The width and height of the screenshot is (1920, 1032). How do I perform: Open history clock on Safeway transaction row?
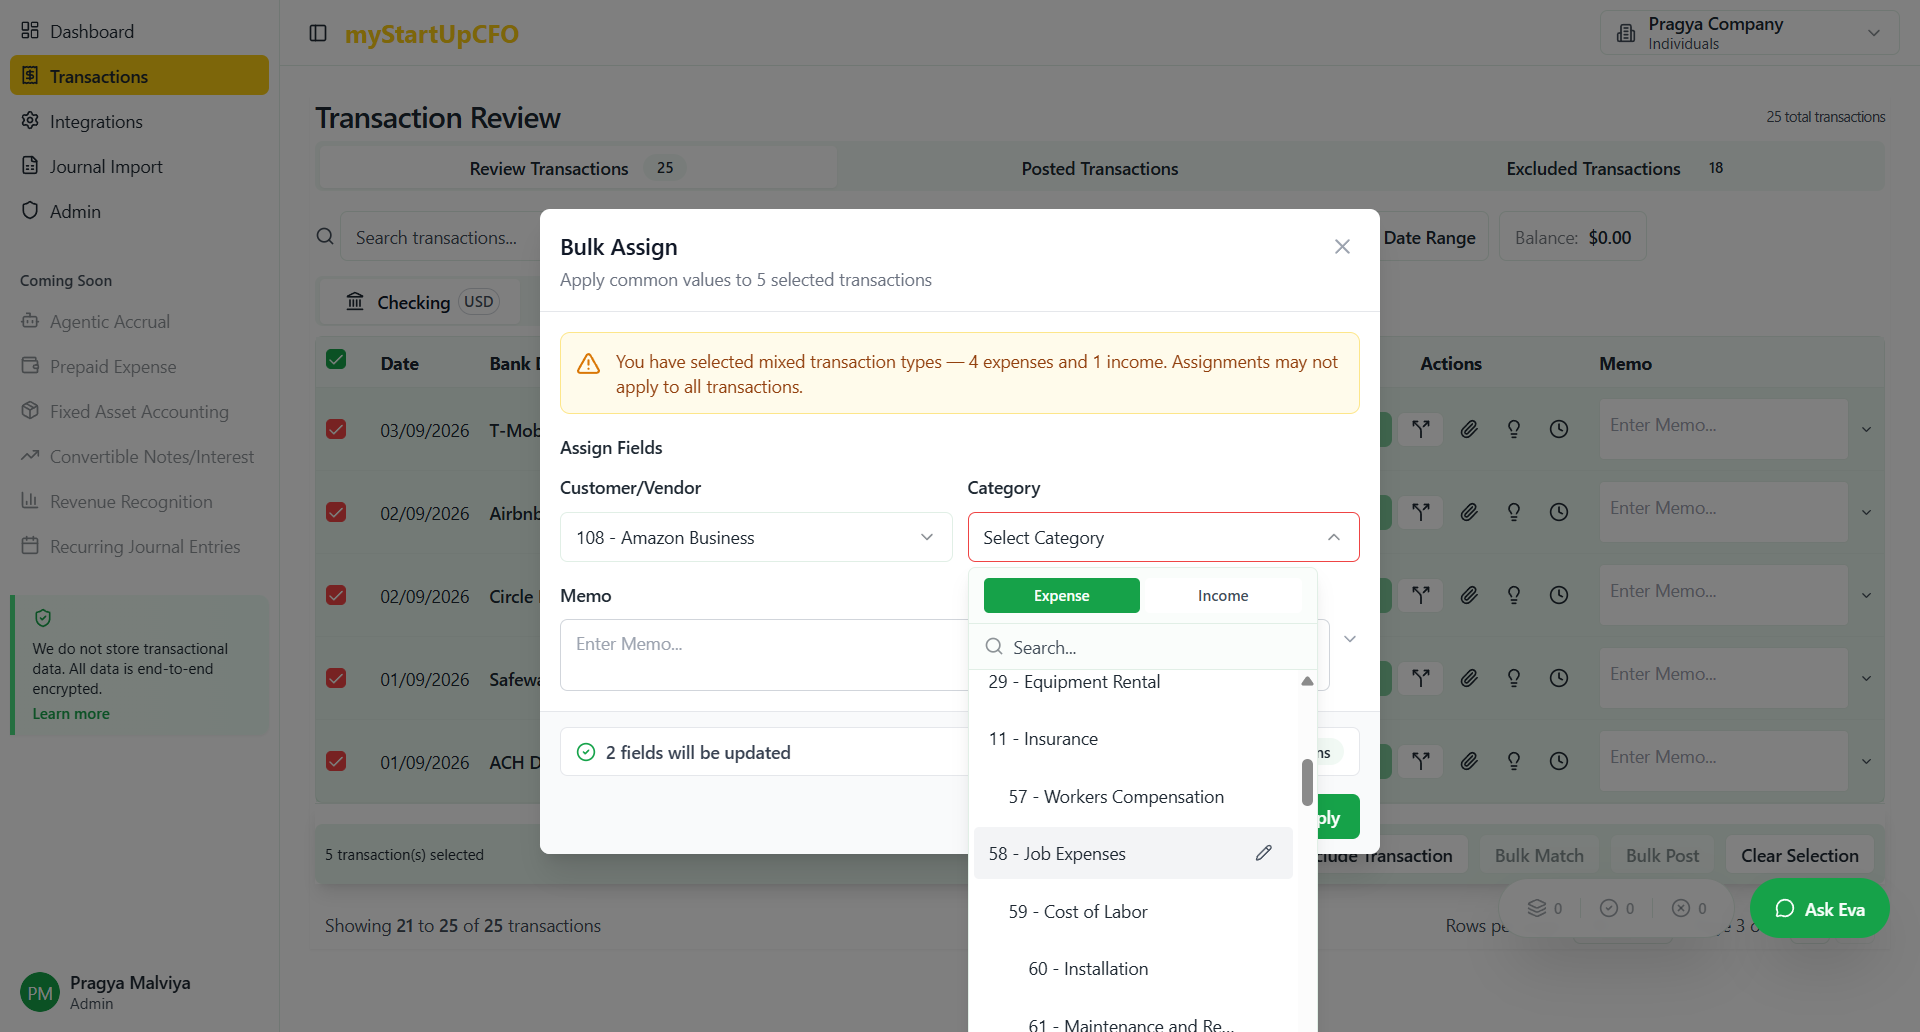click(x=1559, y=678)
